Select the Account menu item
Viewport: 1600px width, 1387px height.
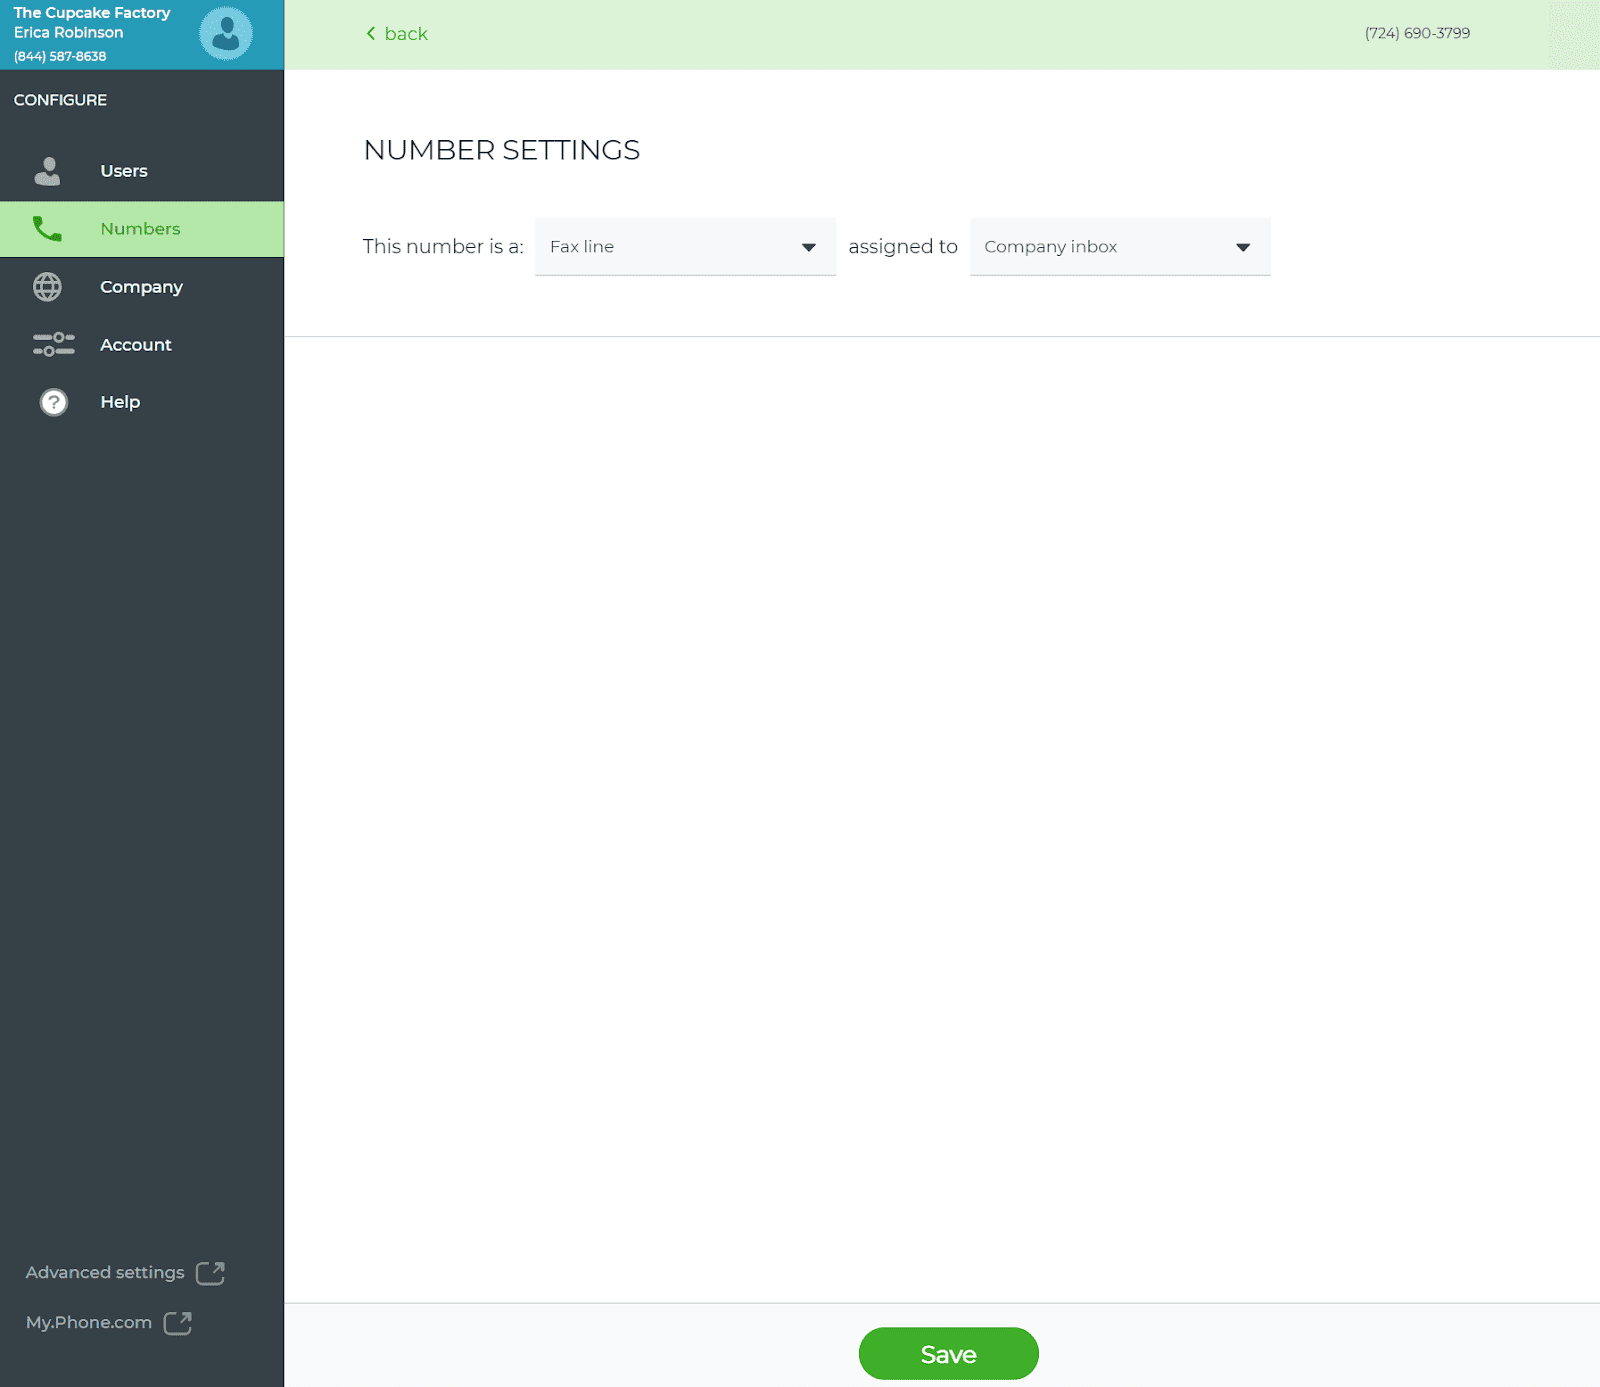point(142,344)
